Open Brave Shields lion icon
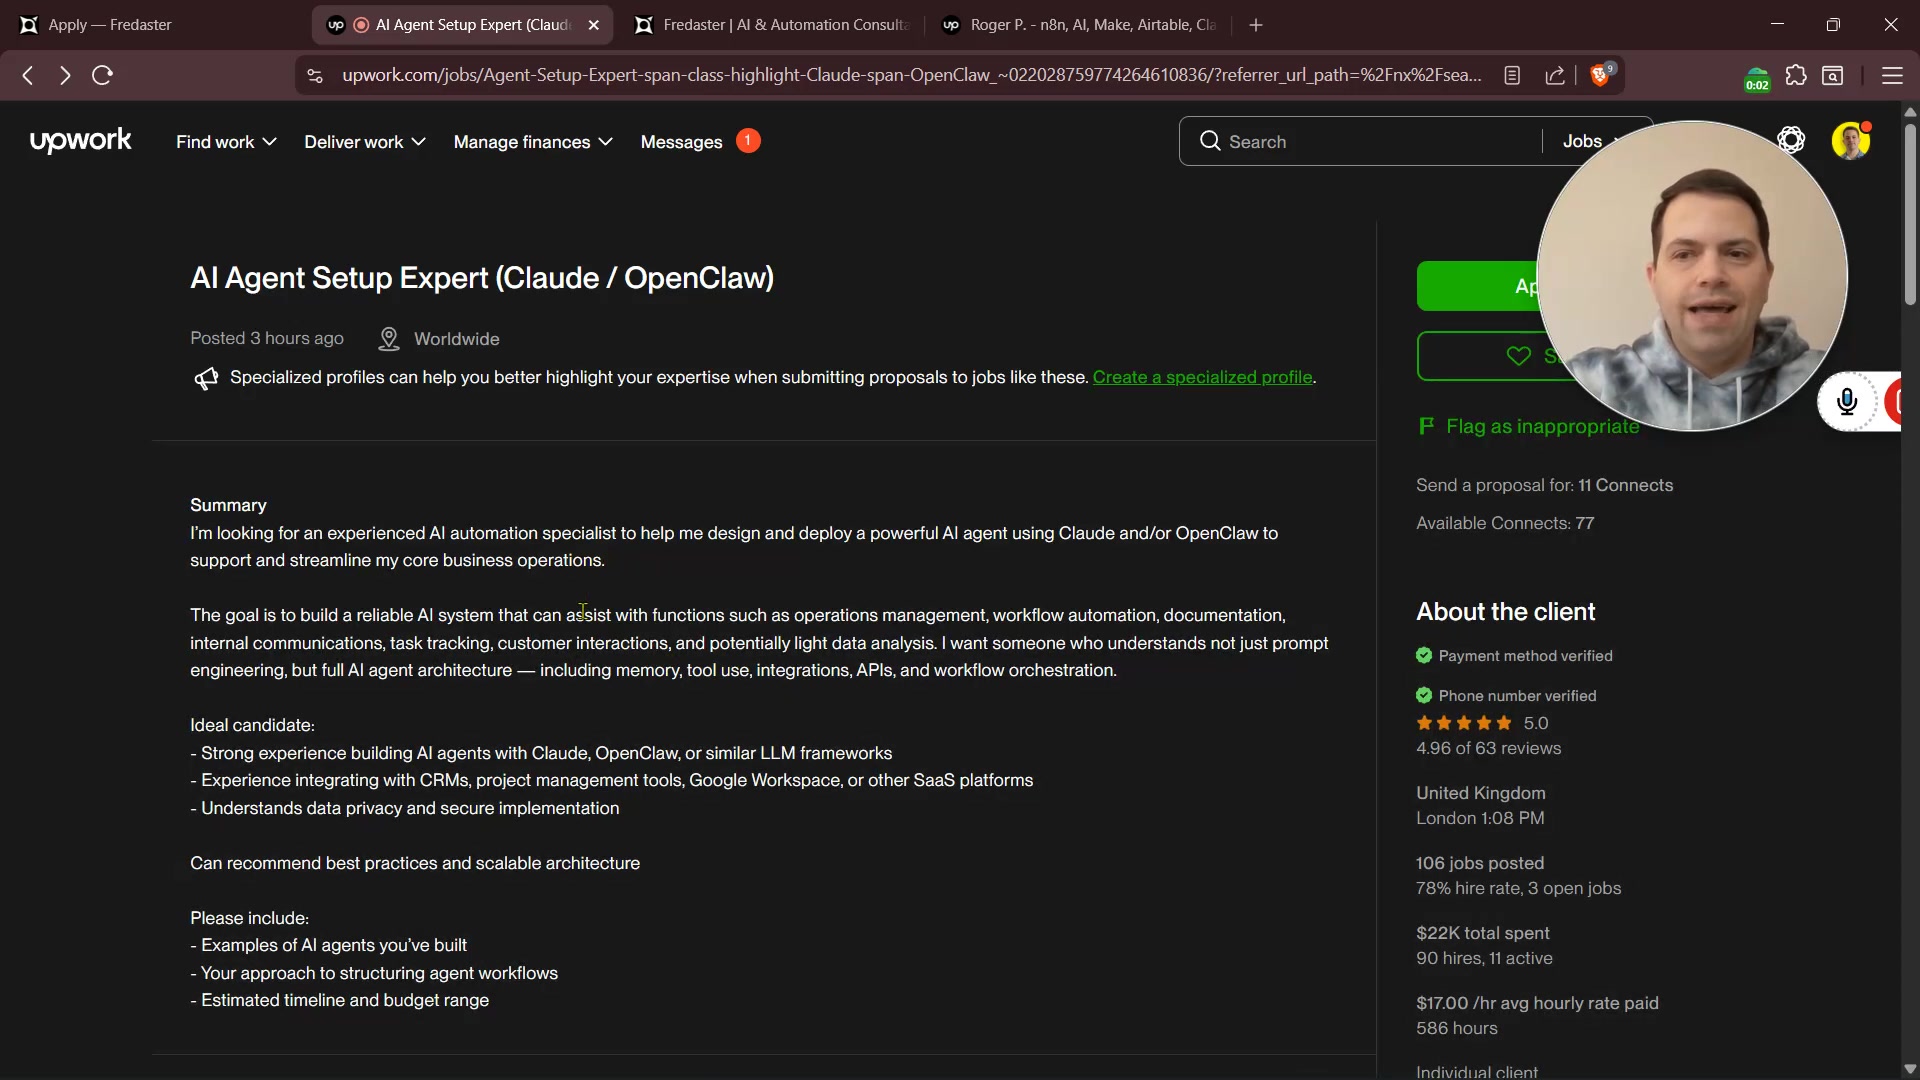This screenshot has width=1920, height=1080. point(1600,76)
